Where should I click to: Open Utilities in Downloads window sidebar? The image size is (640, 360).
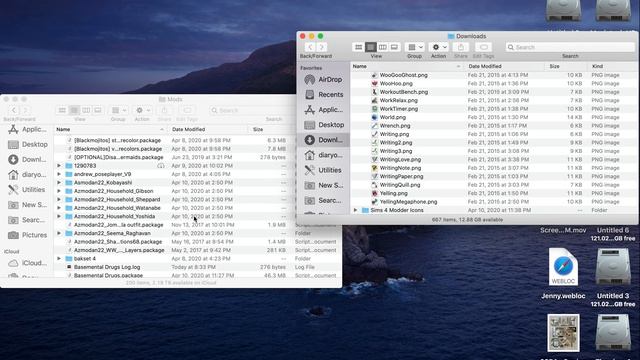pyautogui.click(x=323, y=170)
